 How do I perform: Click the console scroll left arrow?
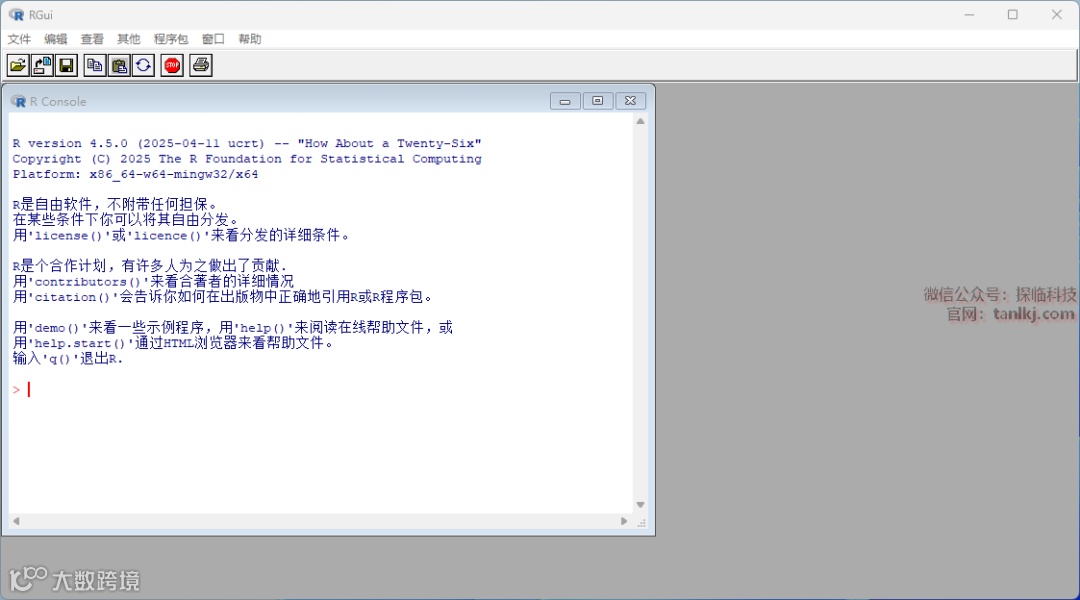coord(16,521)
